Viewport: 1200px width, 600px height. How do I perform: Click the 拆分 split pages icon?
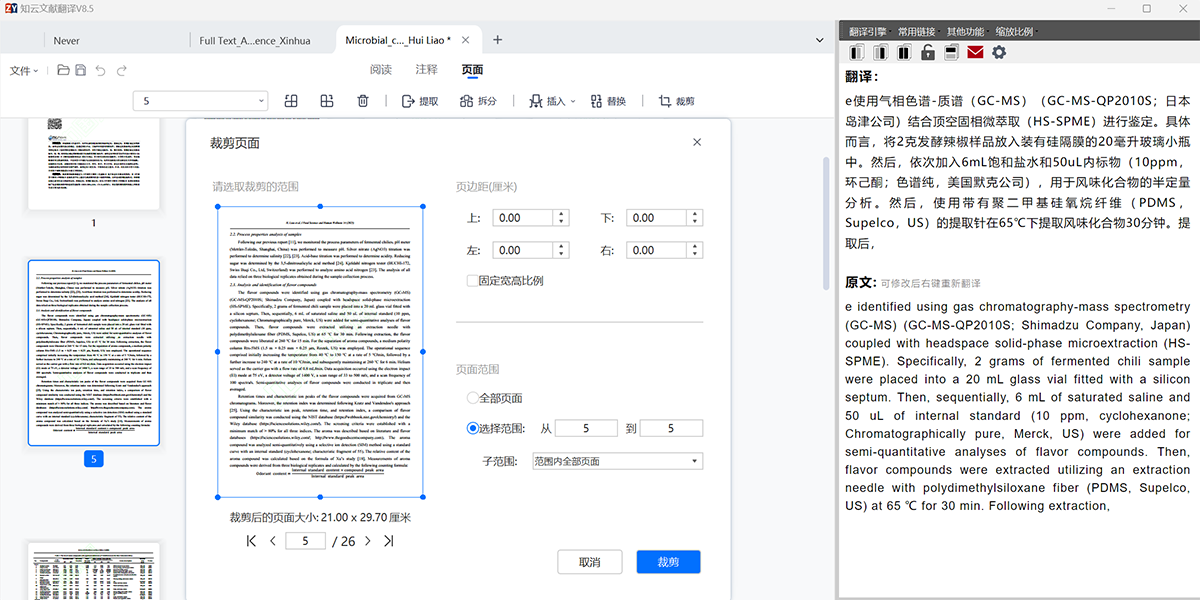point(477,100)
